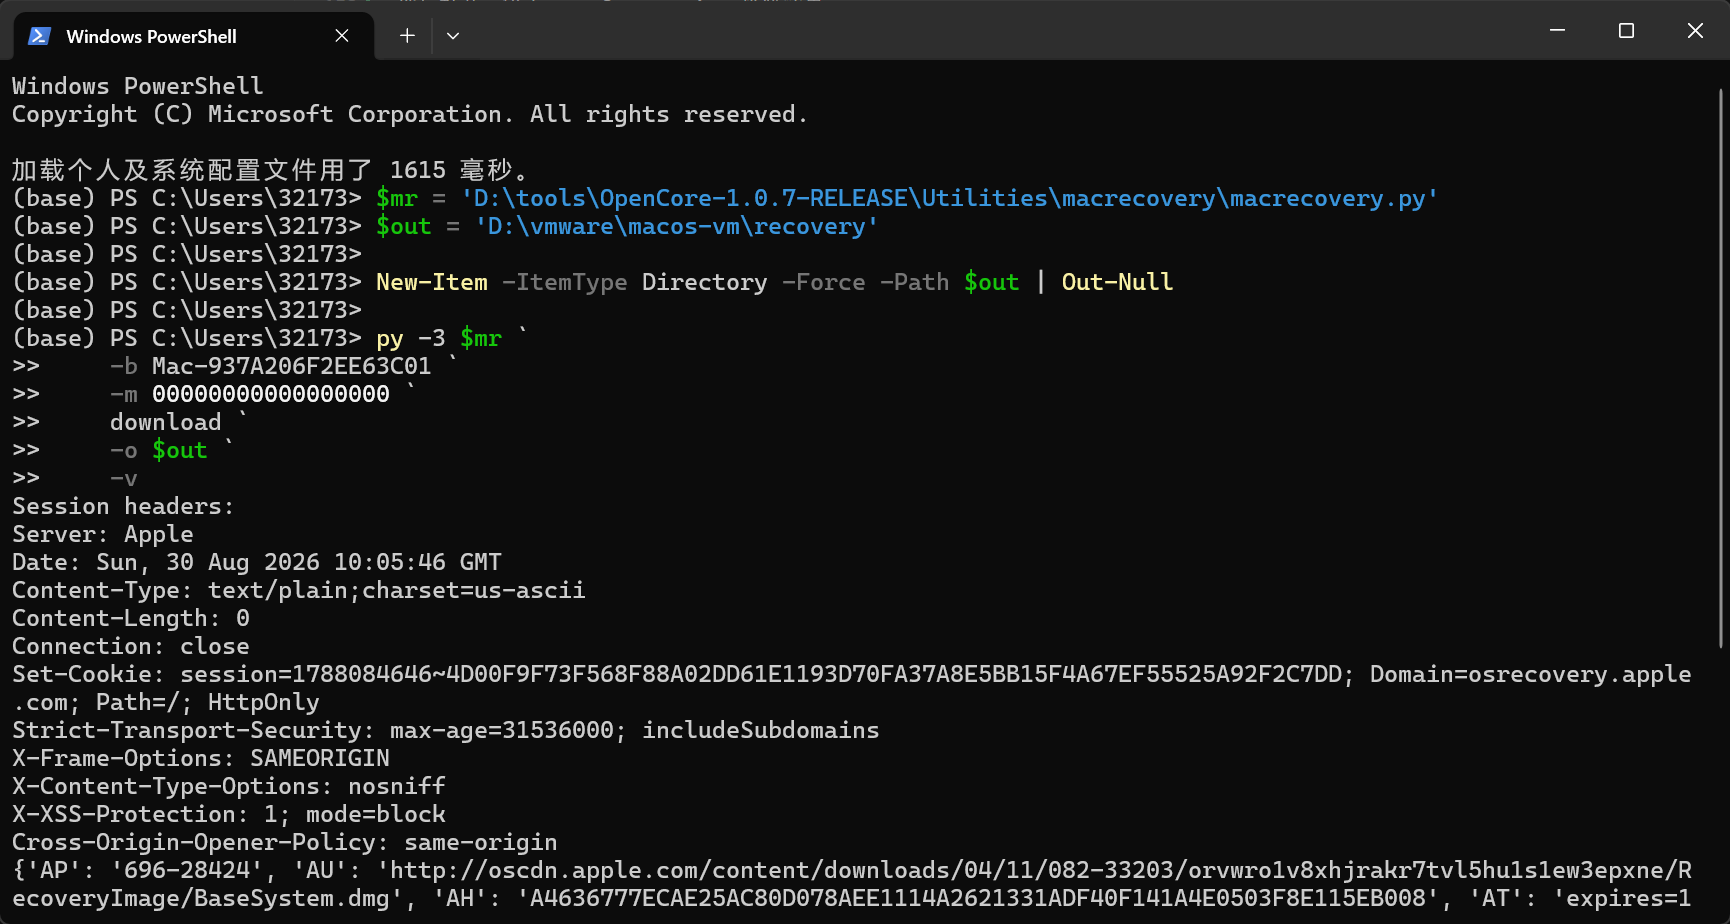The height and width of the screenshot is (924, 1730).
Task: Click the 'Connection: close' line
Action: (x=131, y=646)
